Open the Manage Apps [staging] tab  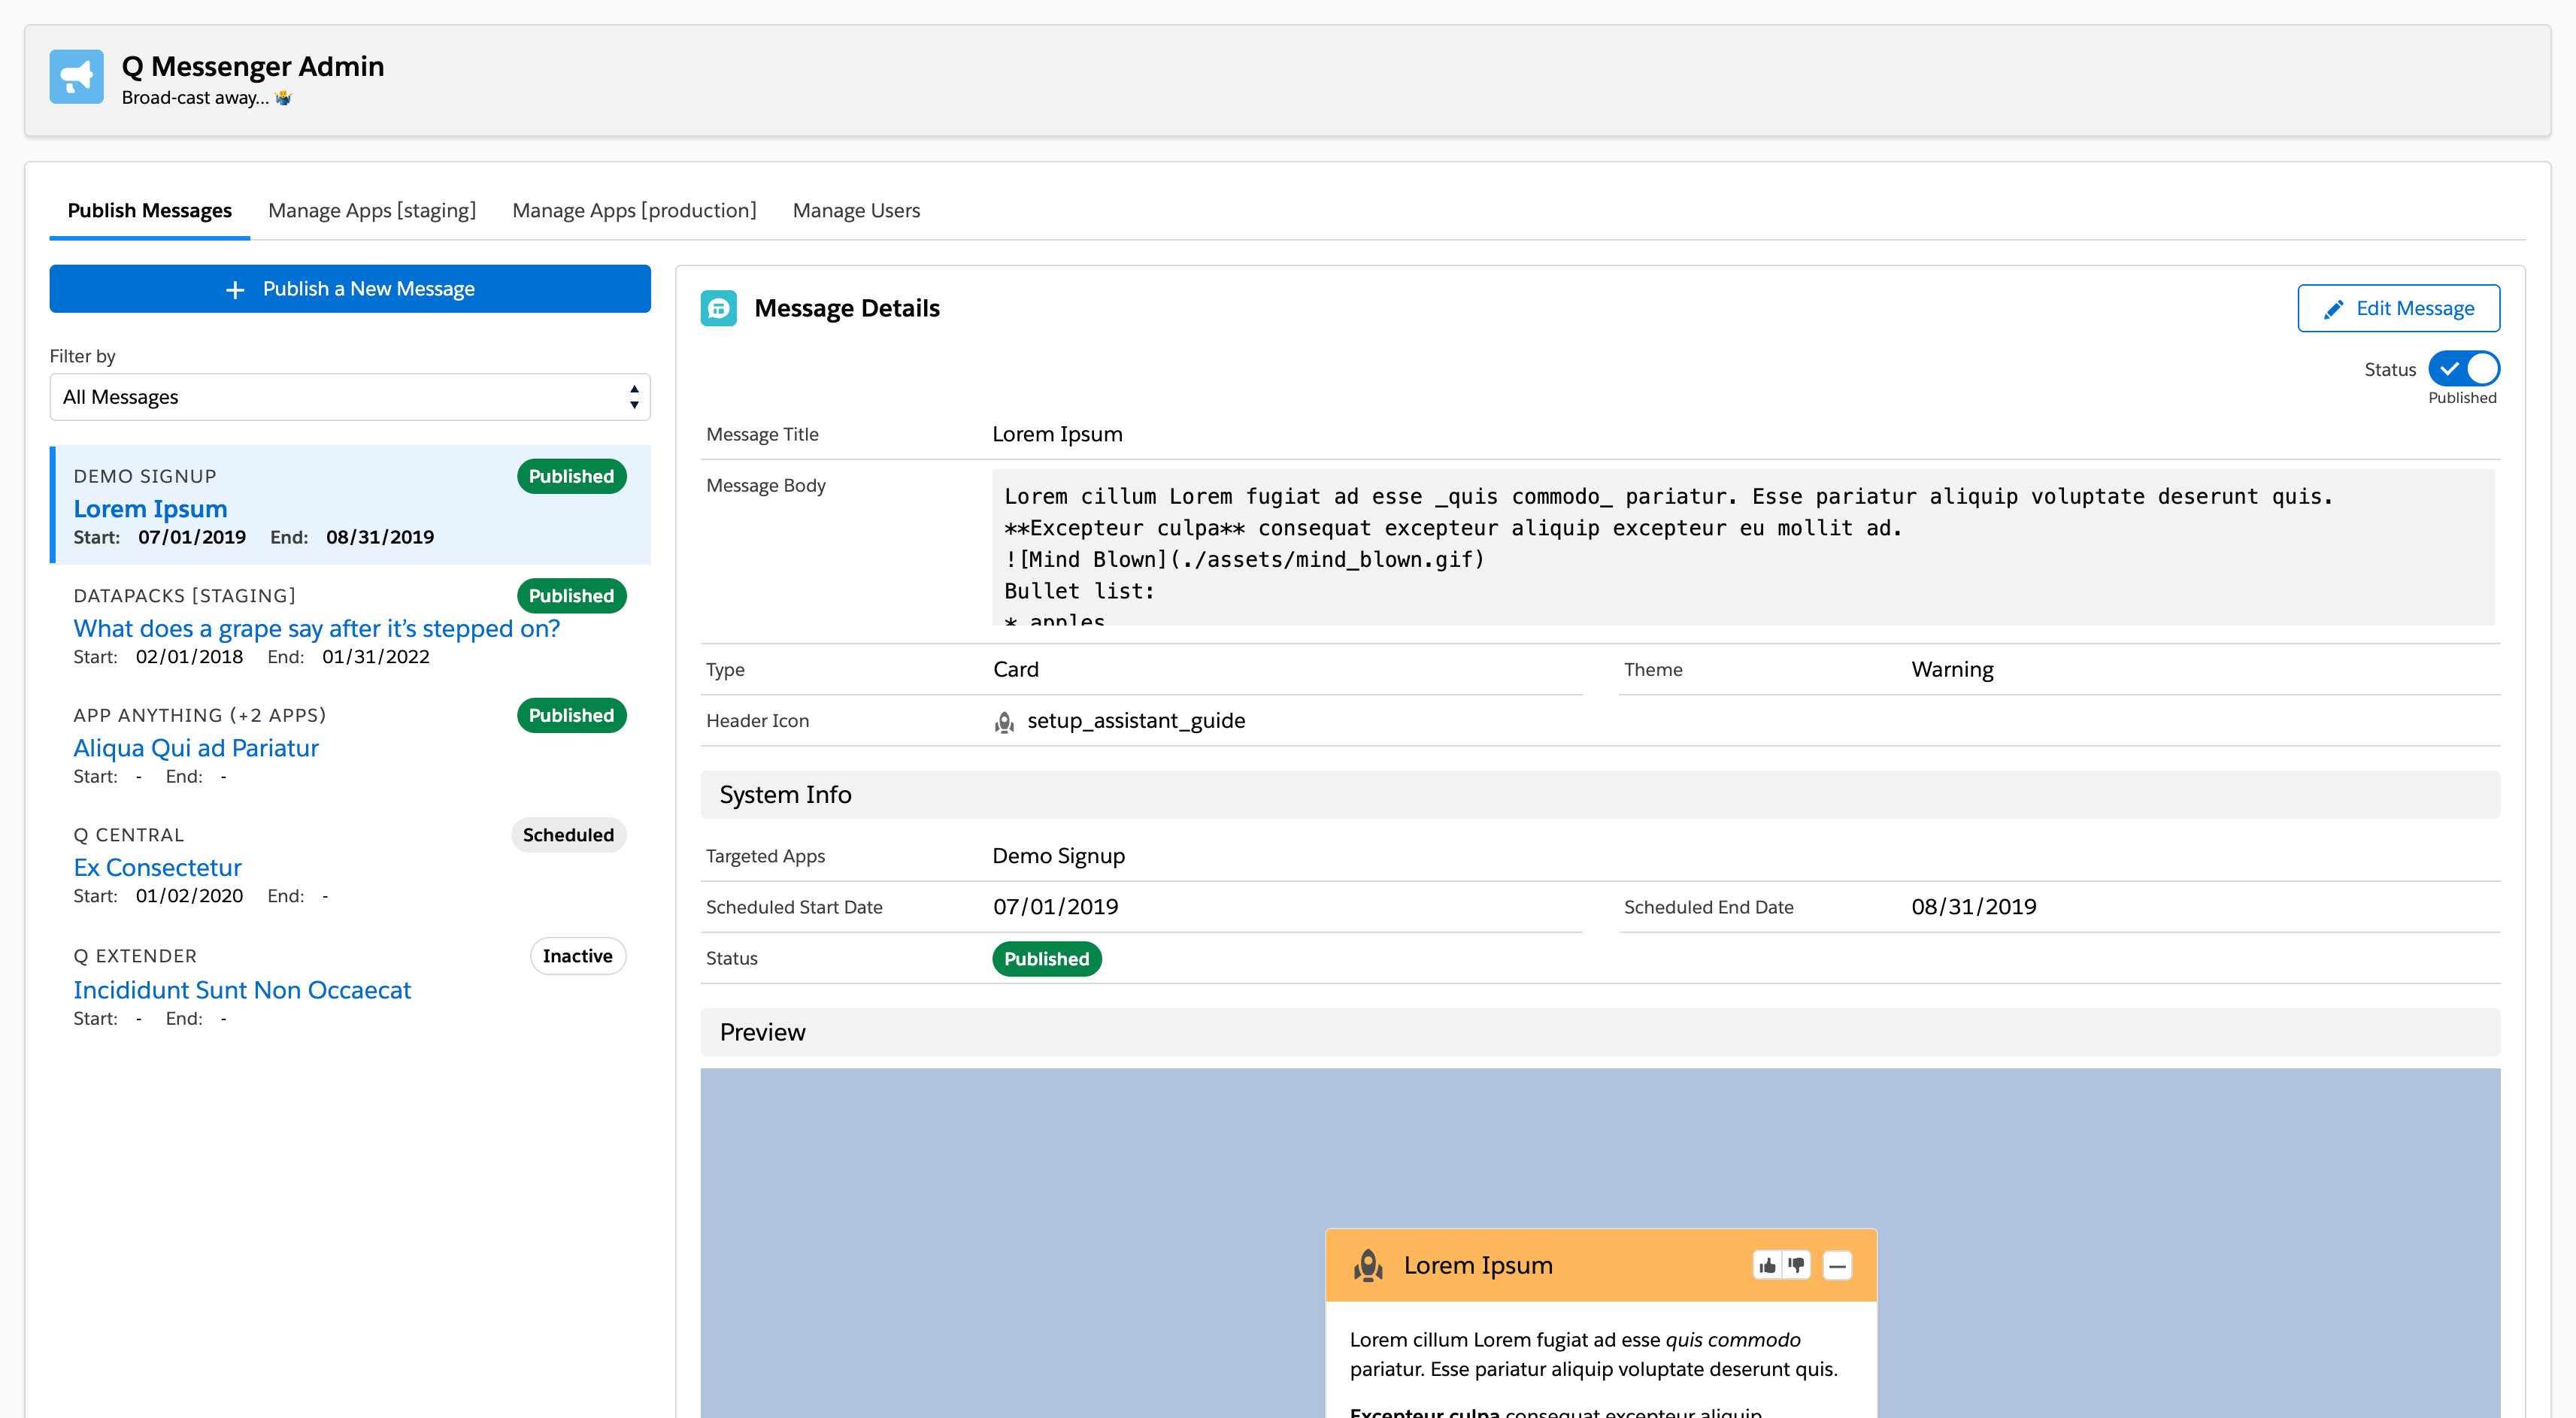point(372,210)
